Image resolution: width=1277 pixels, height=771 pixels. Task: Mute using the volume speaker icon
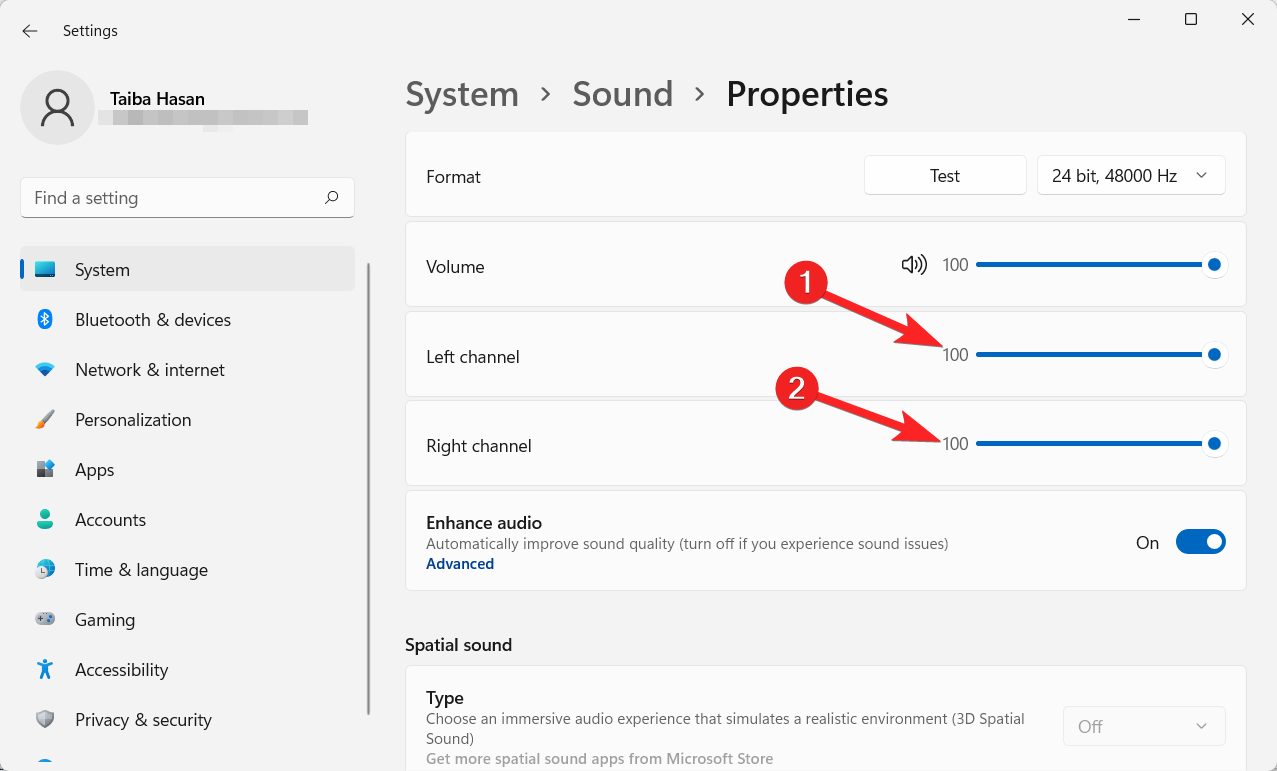914,265
